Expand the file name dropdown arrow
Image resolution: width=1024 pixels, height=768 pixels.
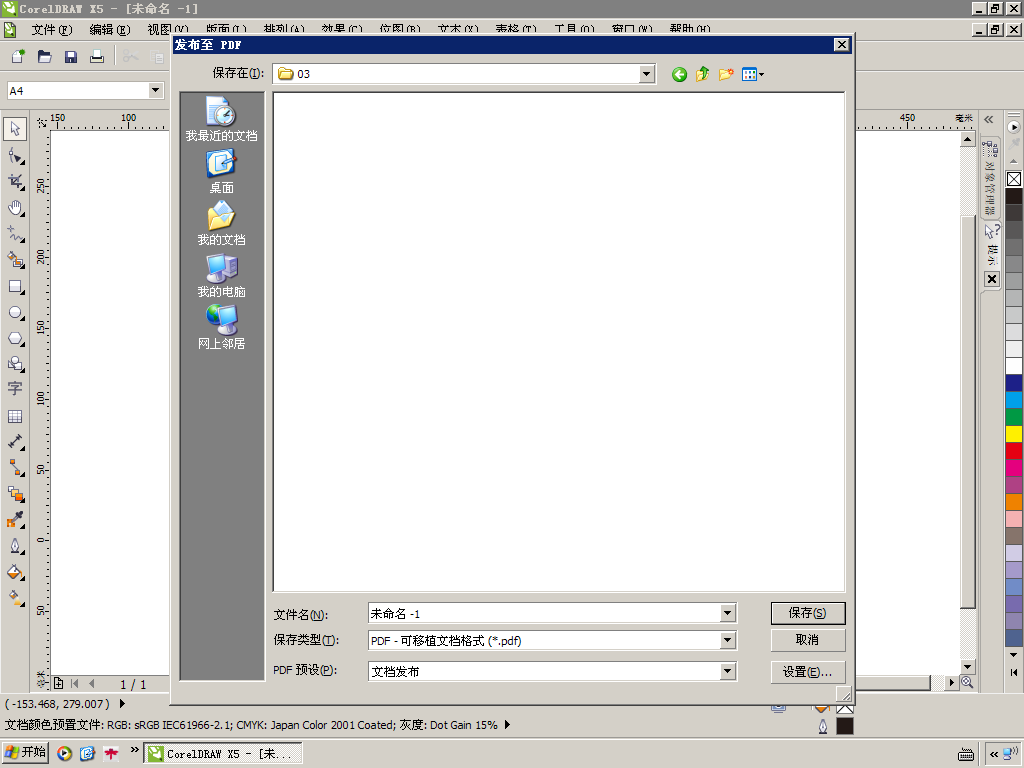click(x=728, y=613)
